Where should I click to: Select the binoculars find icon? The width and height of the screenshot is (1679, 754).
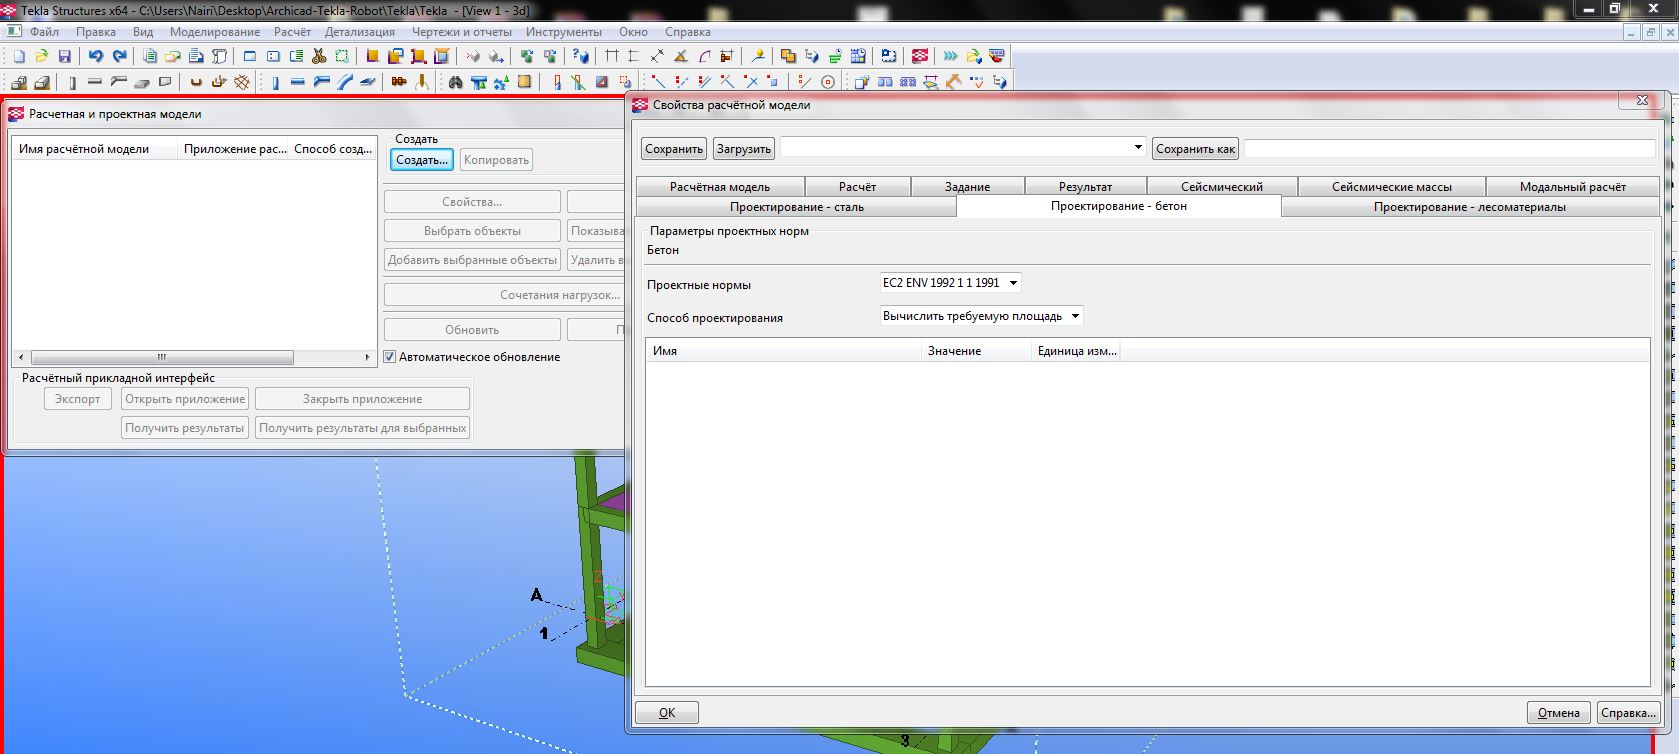click(x=456, y=82)
